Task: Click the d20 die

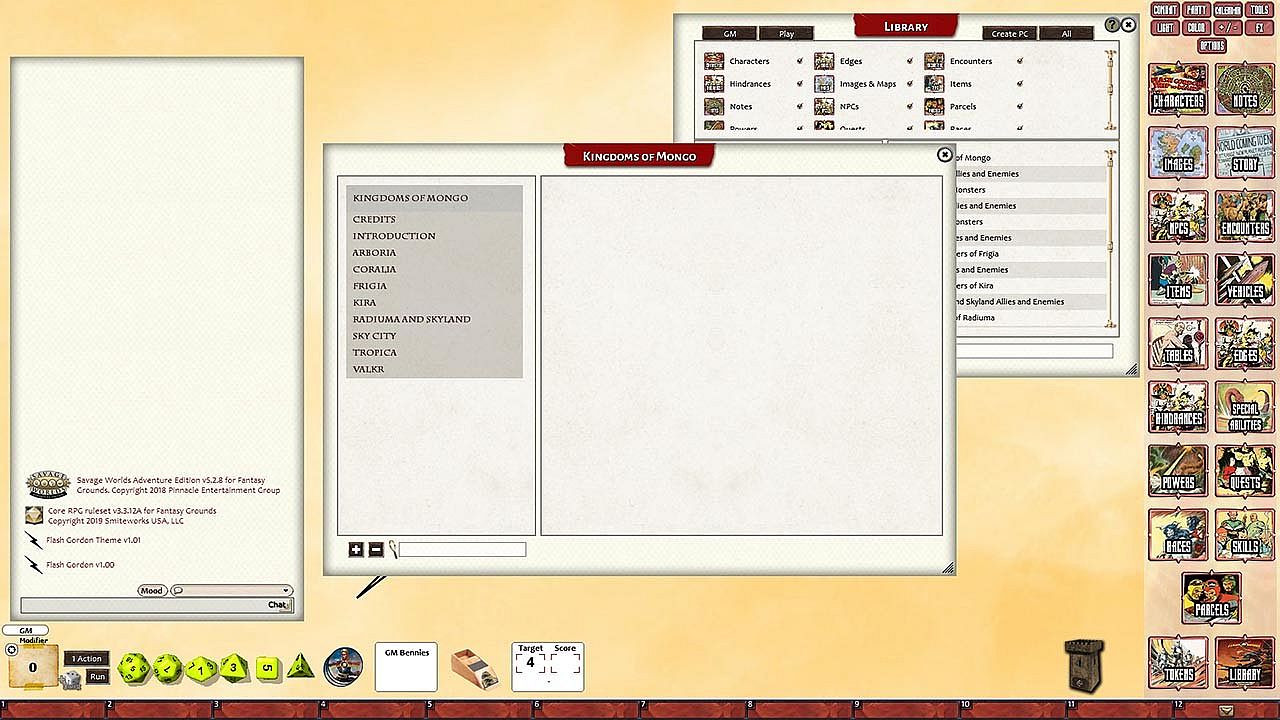Action: 134,668
